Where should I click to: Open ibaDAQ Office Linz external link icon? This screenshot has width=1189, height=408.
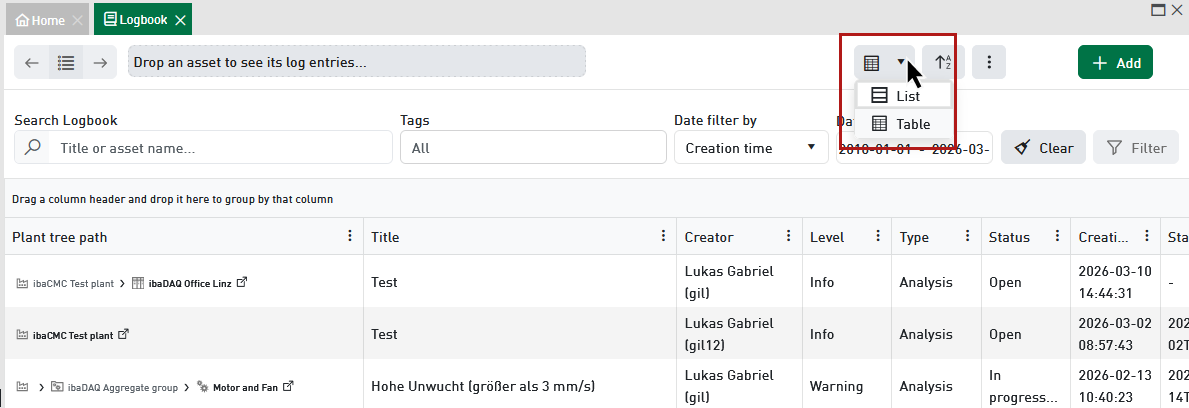[x=242, y=282]
